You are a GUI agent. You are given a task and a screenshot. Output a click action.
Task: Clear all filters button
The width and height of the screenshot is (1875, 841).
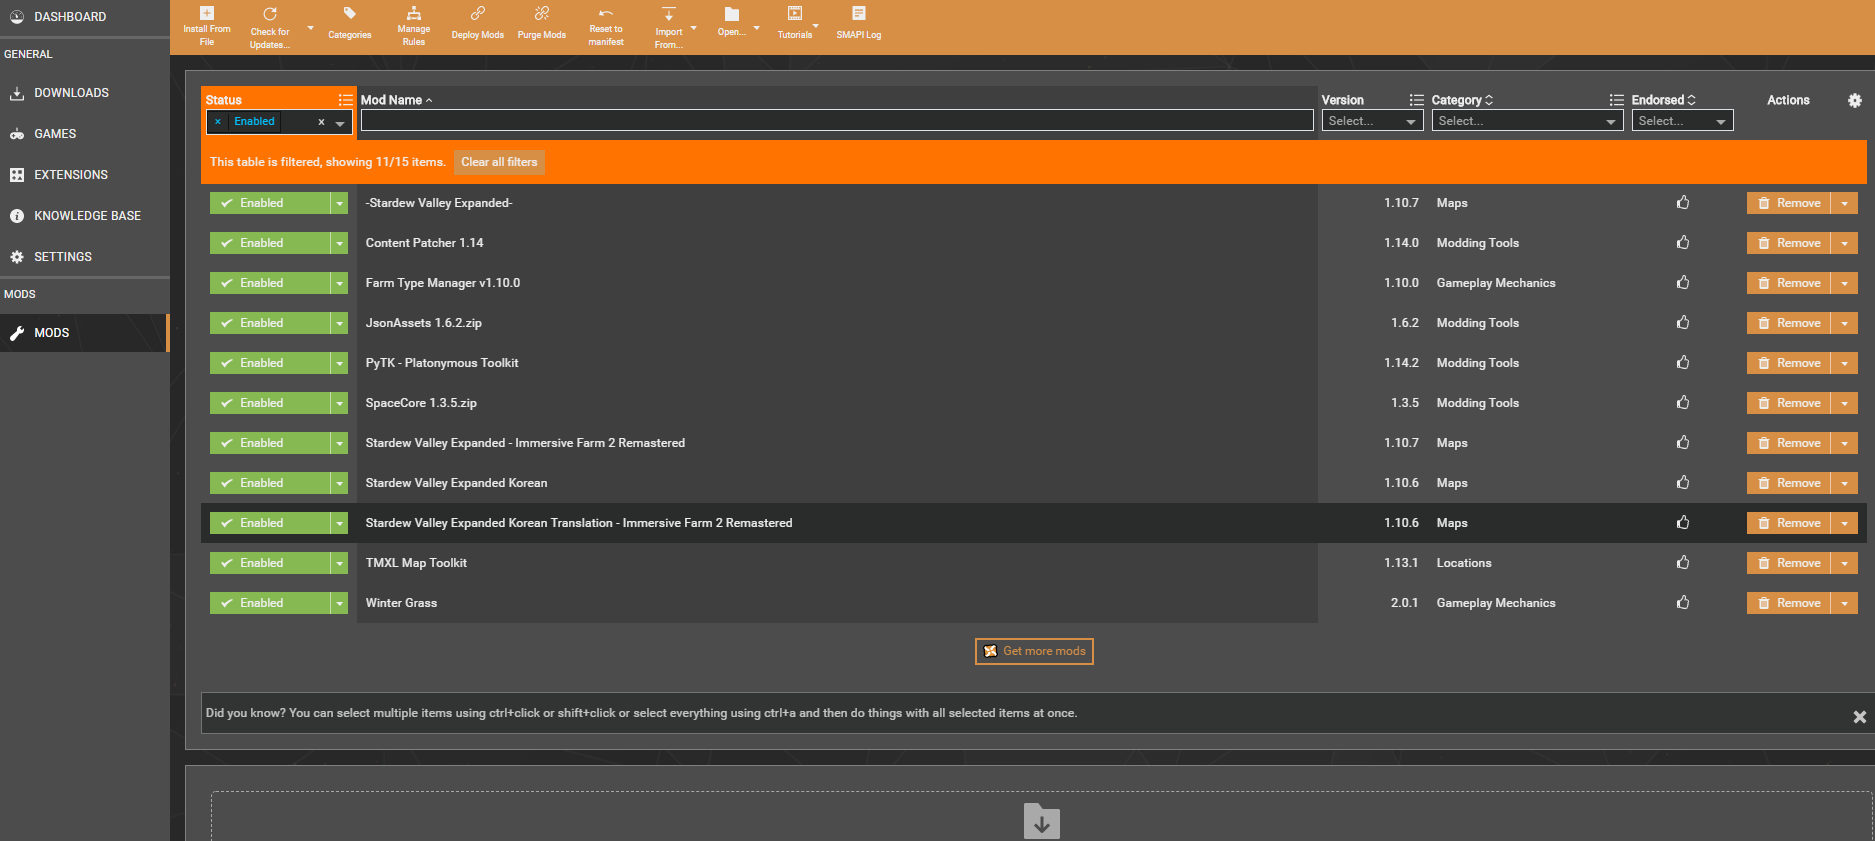click(499, 162)
